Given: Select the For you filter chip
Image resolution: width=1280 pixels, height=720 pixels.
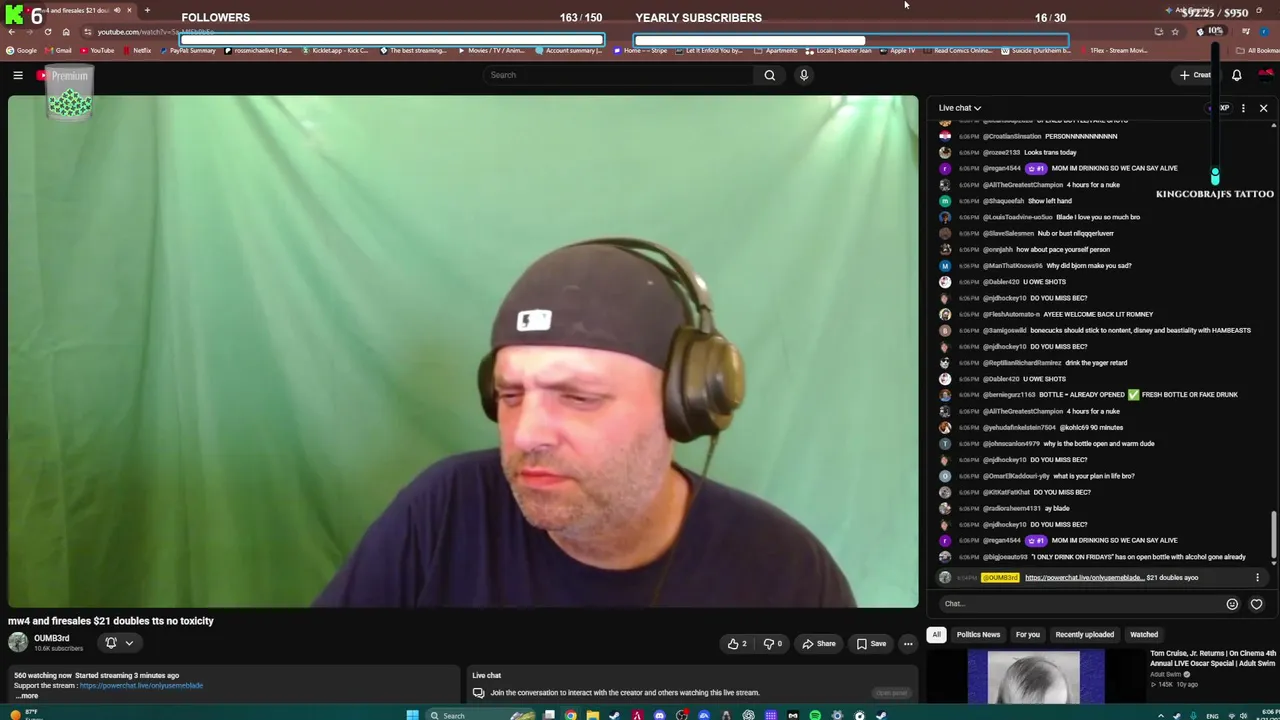Looking at the screenshot, I should tap(1028, 634).
